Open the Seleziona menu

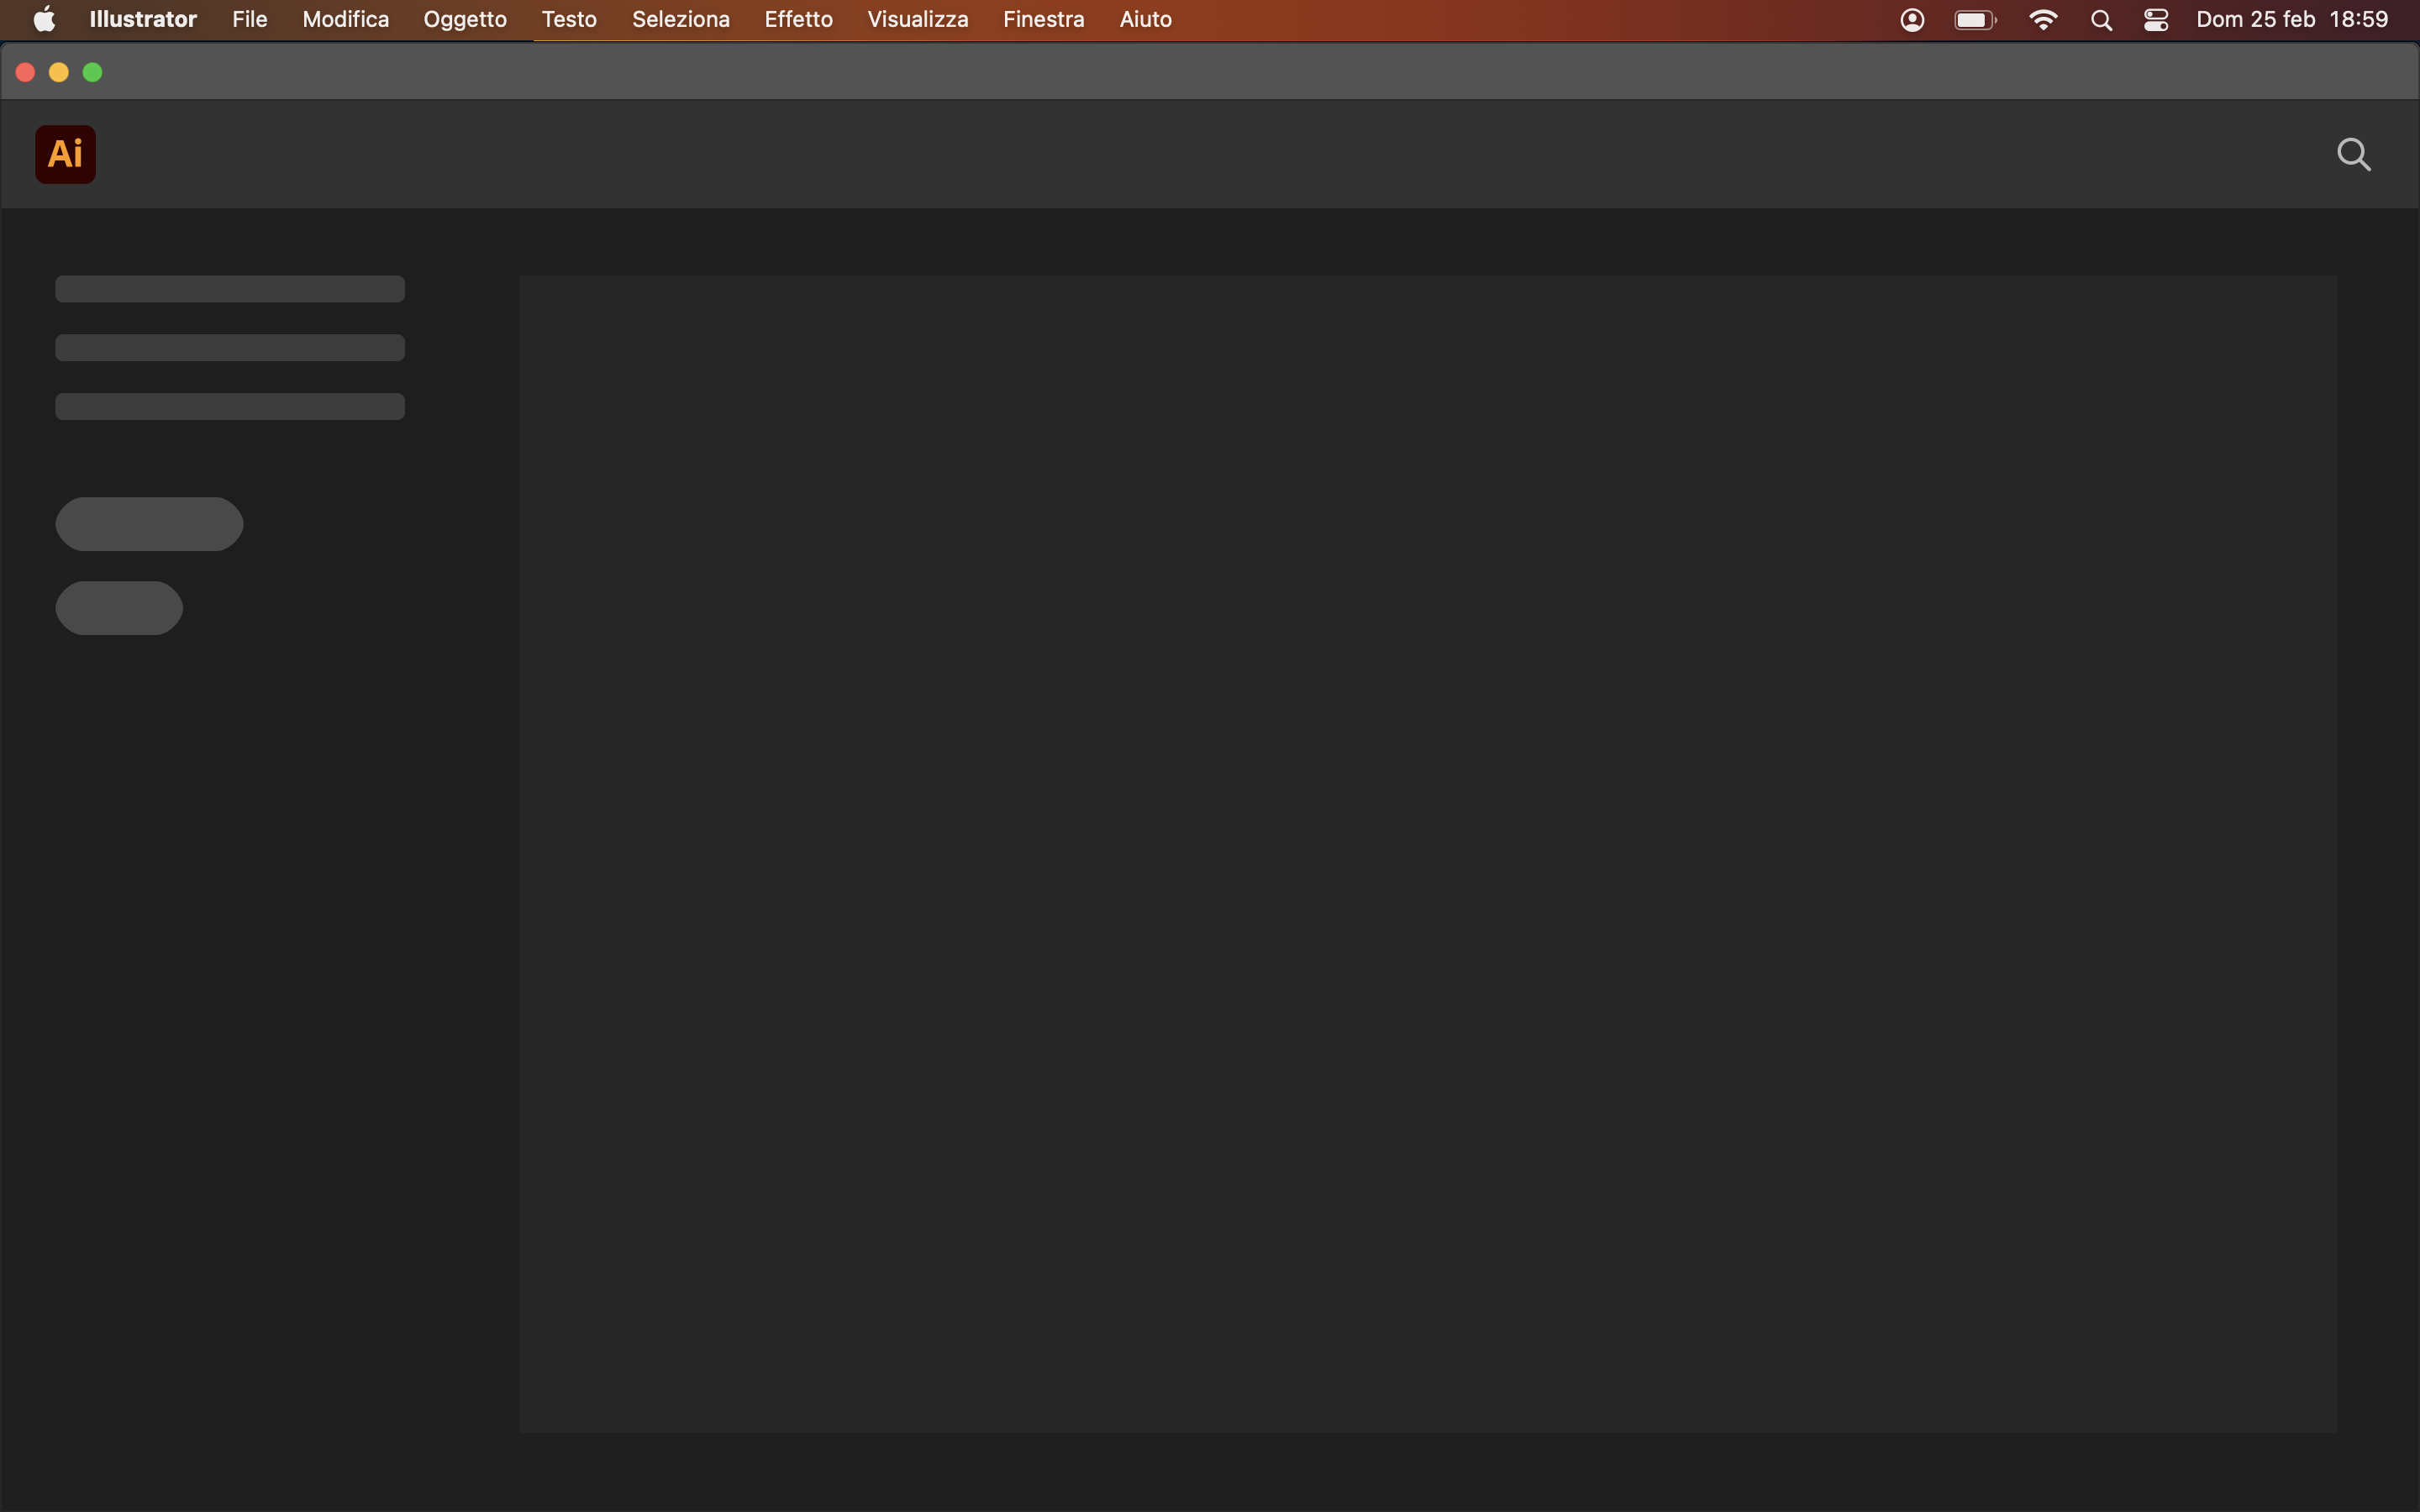(680, 19)
